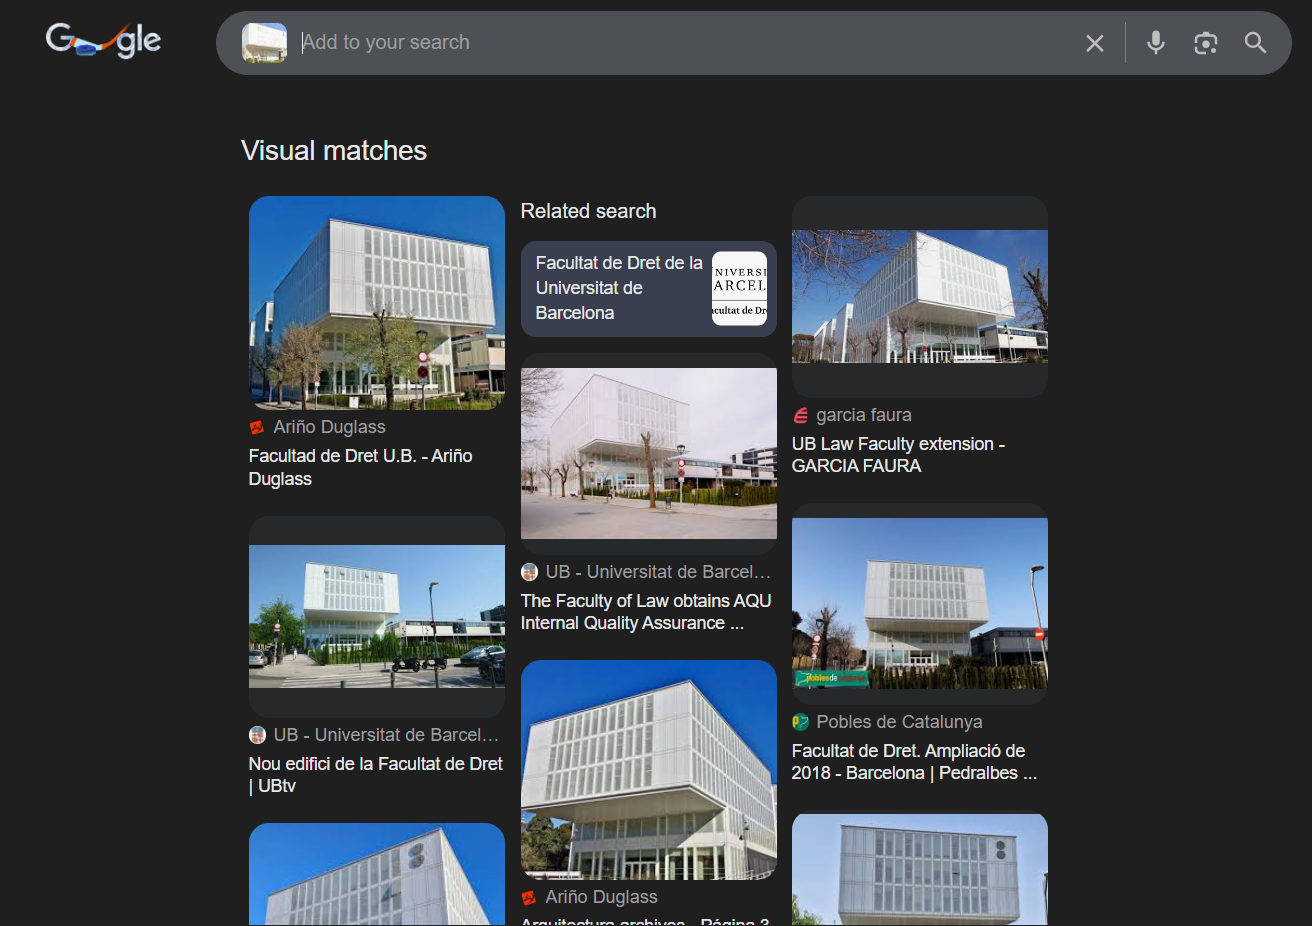Click the Ariño Duglass favicon above 'Facultad de Dret U.B.'
Screen dimensions: 1312x926
click(x=257, y=427)
